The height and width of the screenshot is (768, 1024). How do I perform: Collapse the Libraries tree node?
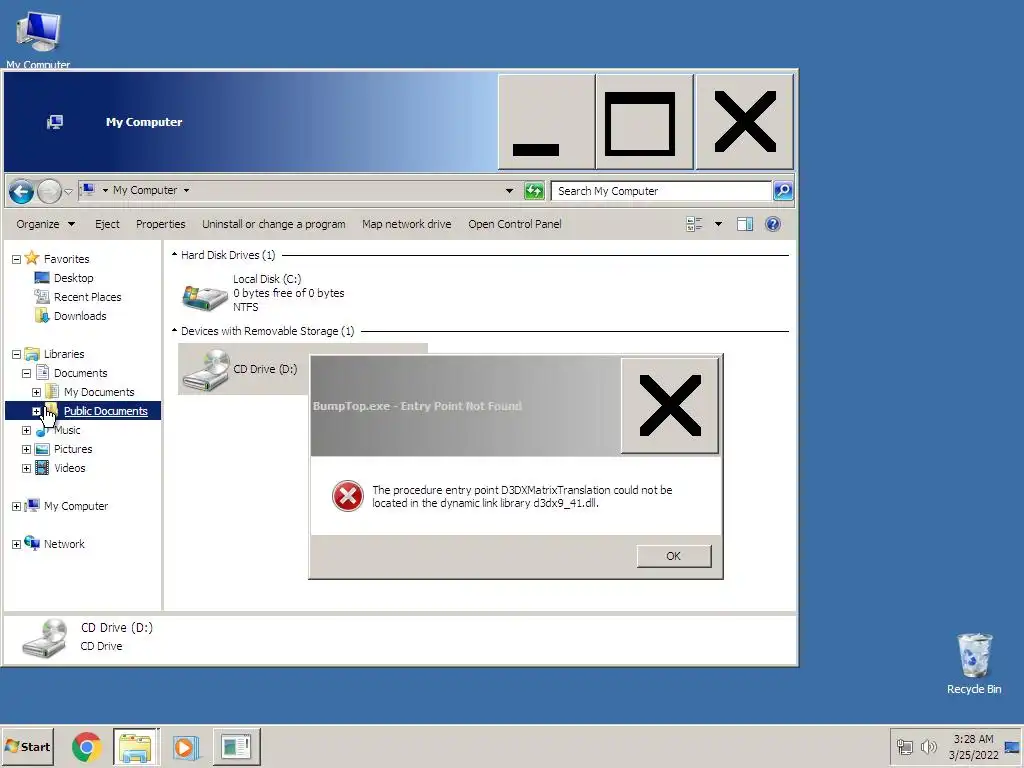click(x=16, y=355)
